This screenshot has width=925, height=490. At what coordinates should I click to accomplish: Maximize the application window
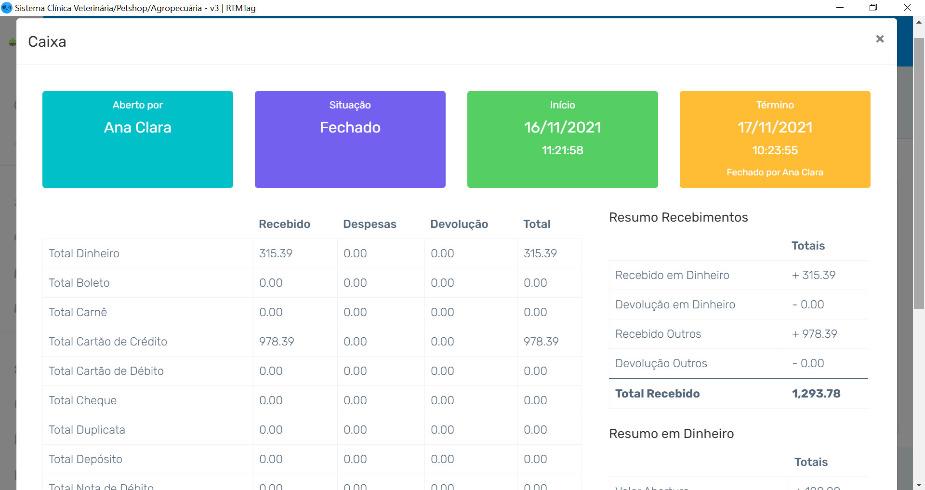point(873,7)
